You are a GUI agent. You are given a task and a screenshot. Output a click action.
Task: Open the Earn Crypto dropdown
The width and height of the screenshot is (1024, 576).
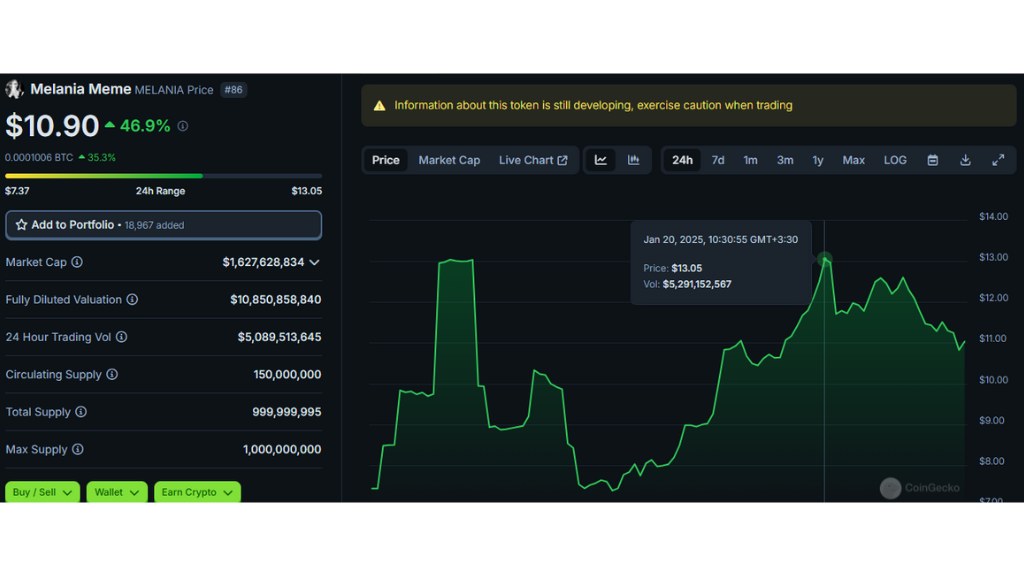click(197, 492)
